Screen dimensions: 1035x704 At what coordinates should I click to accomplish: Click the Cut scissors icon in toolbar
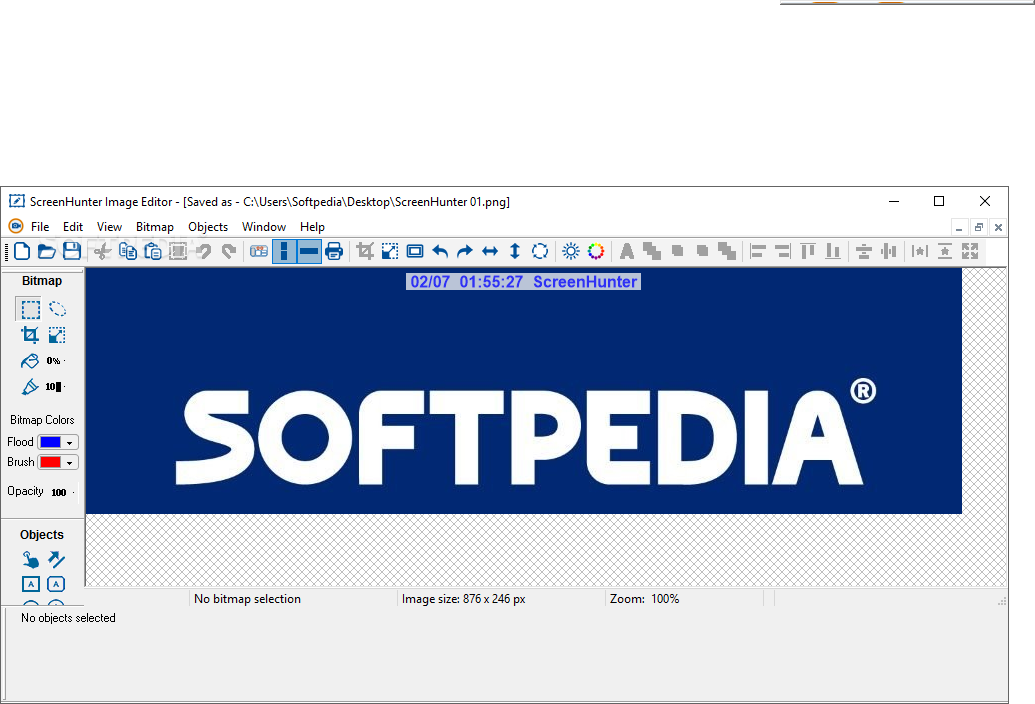pyautogui.click(x=102, y=251)
